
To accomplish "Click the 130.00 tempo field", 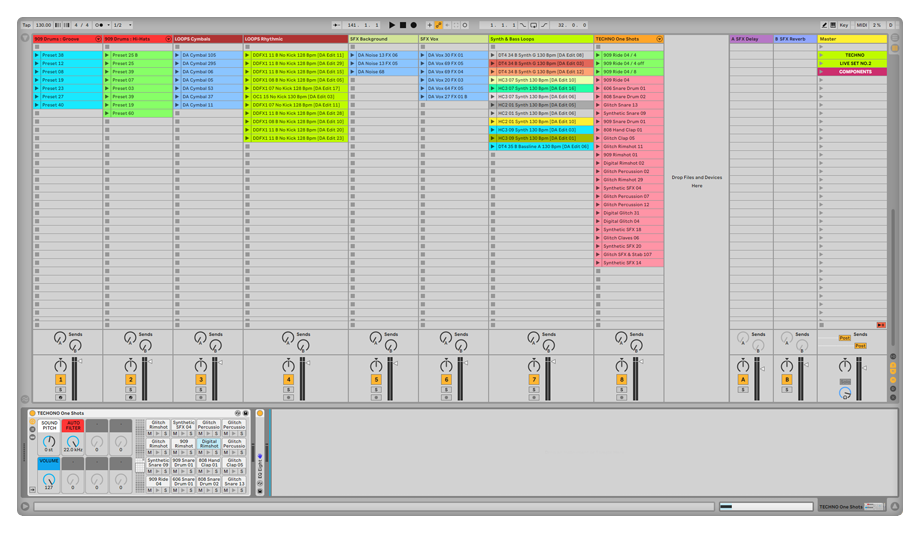I will tap(43, 25).
